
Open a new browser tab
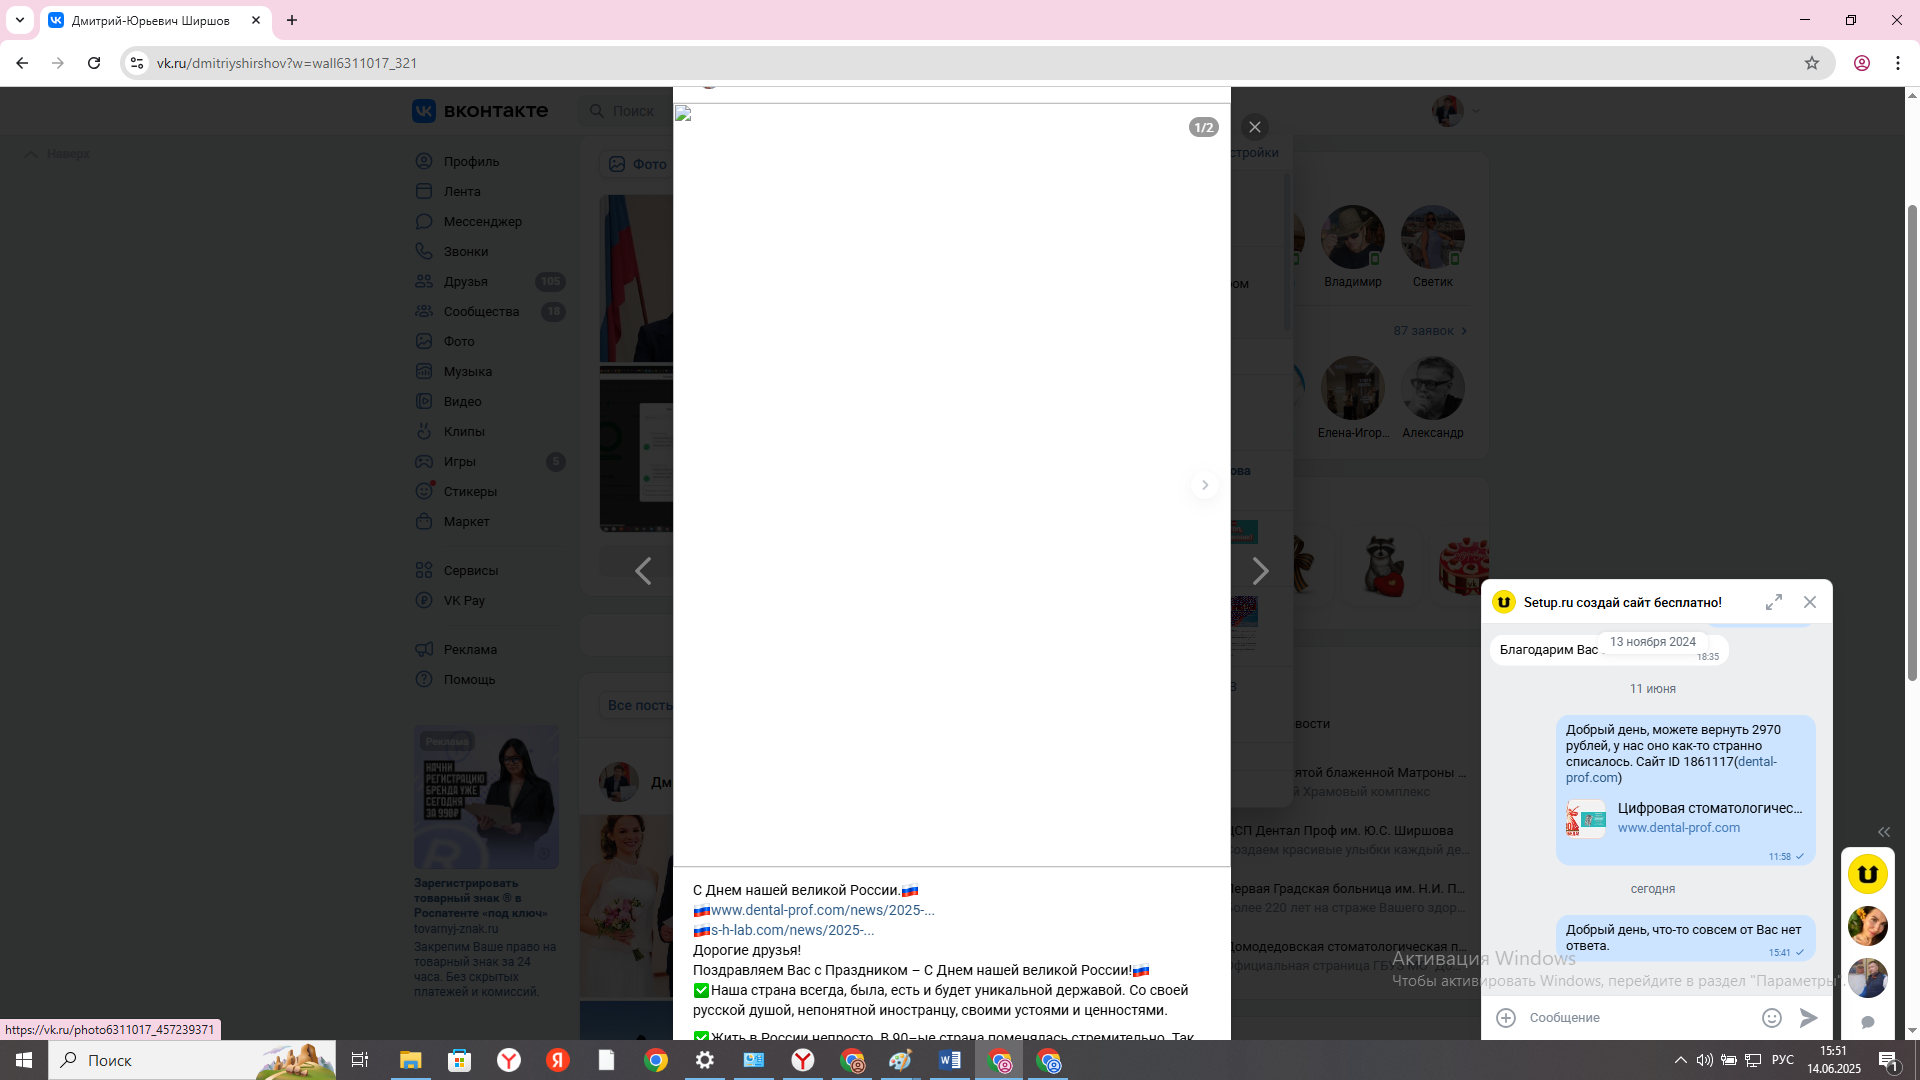coord(292,20)
